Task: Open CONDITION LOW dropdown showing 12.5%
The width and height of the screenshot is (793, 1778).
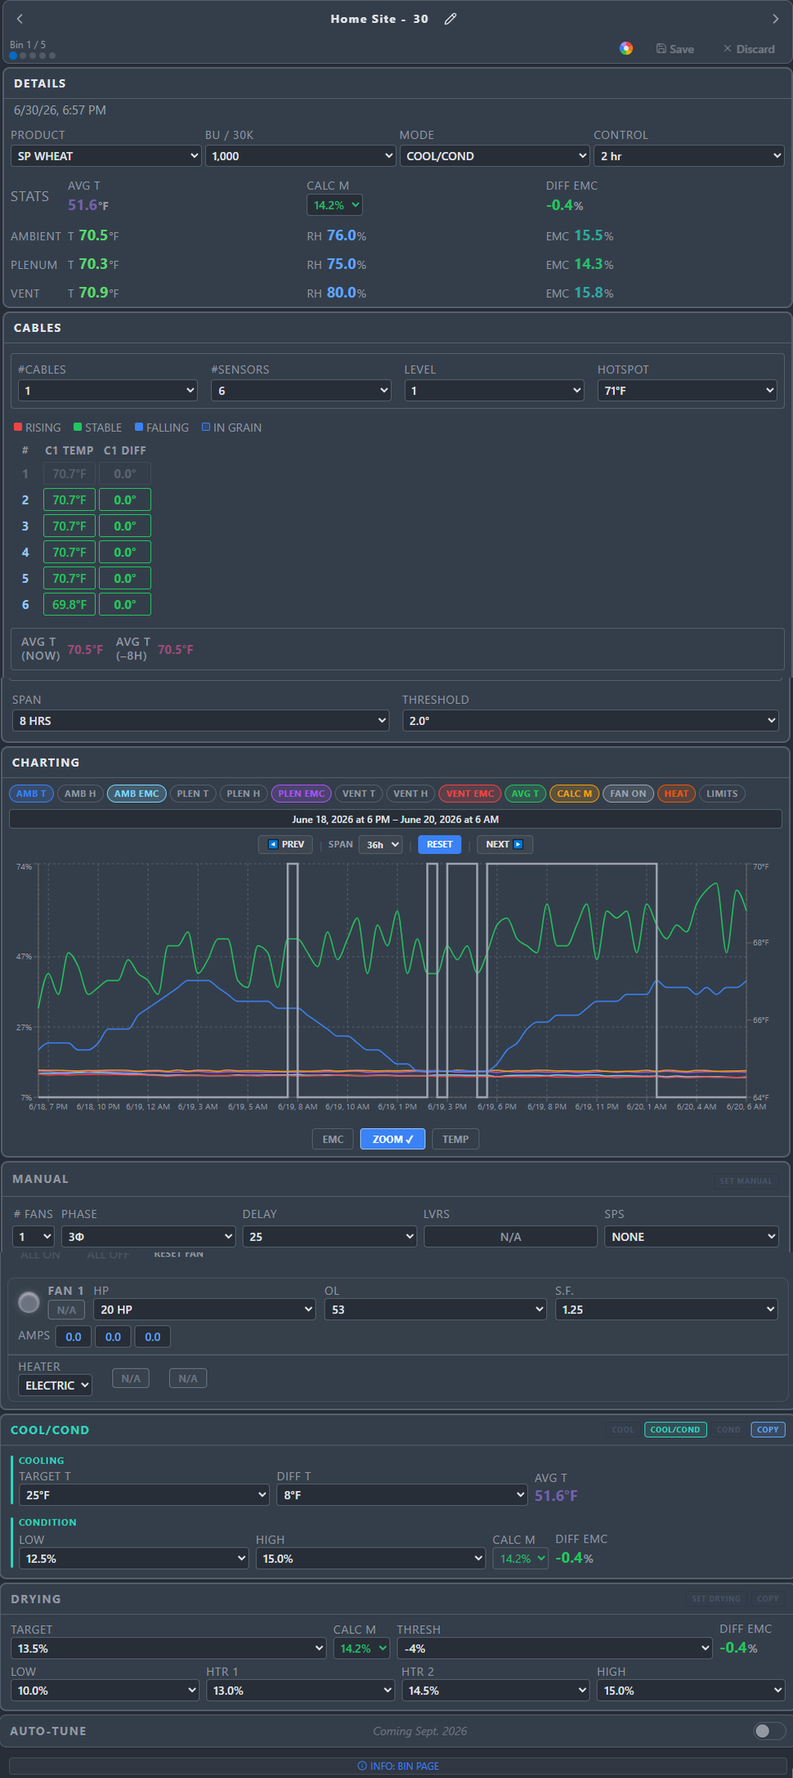Action: [x=134, y=1558]
